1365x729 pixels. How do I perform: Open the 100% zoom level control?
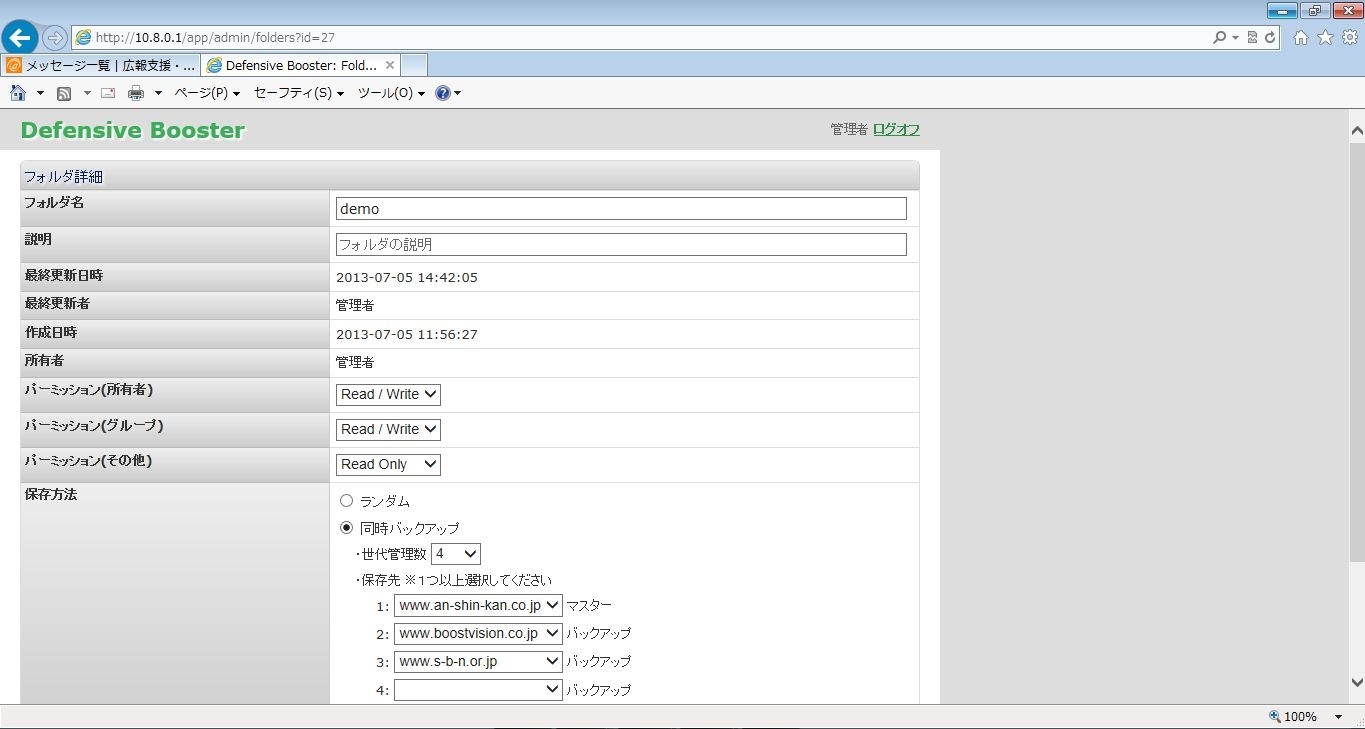[1292, 716]
